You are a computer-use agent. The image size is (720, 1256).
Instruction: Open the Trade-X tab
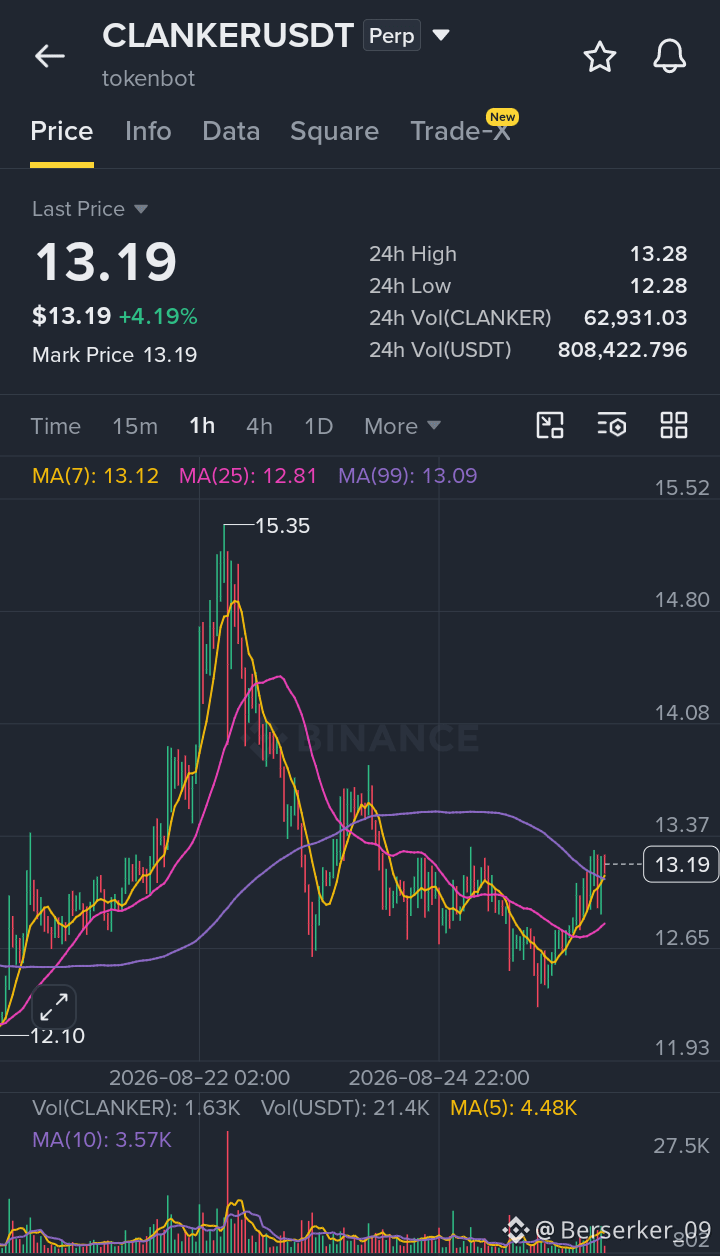click(460, 131)
